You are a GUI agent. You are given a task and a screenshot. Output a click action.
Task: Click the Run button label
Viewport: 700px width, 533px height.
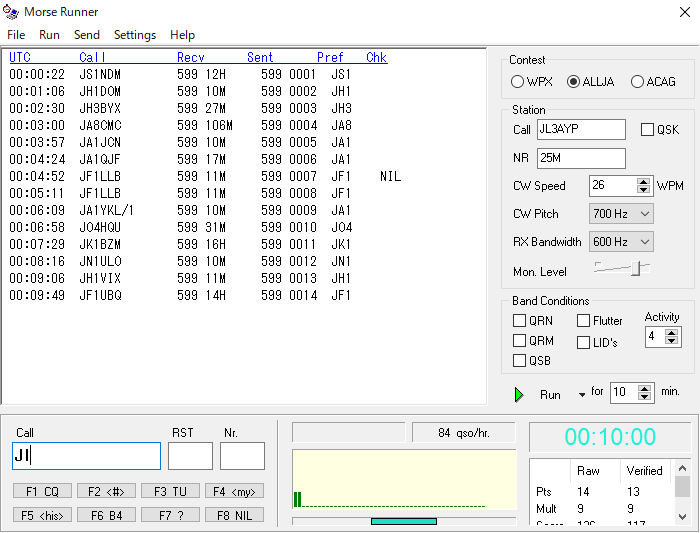[550, 395]
